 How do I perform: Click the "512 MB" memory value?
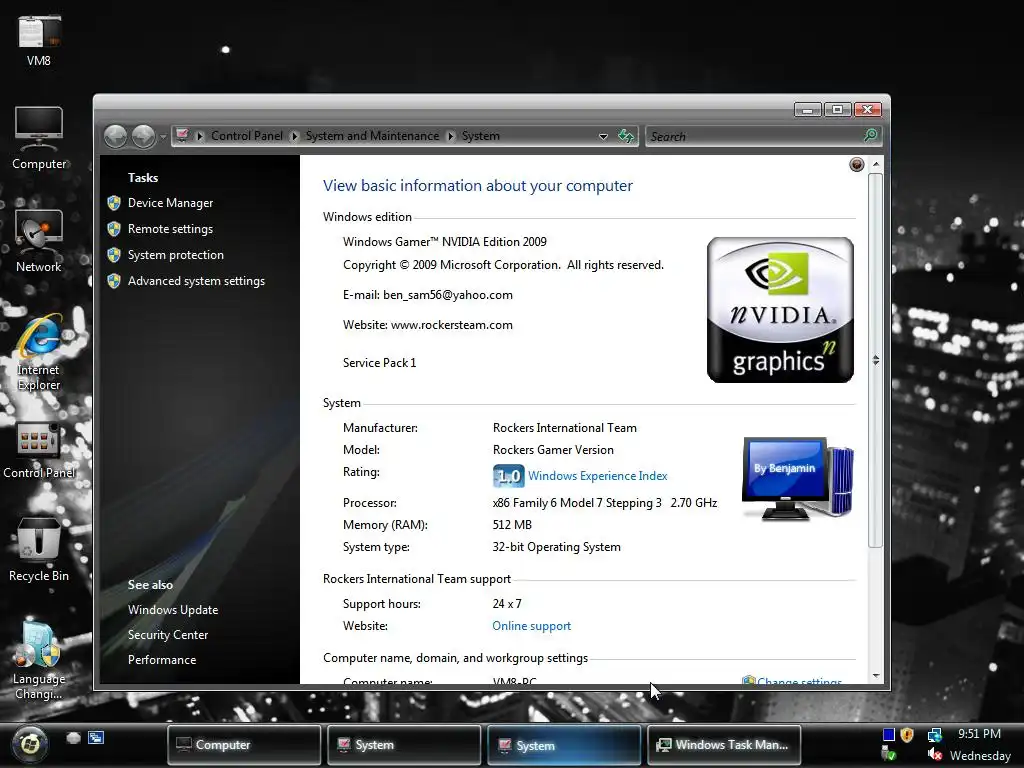pyautogui.click(x=512, y=525)
